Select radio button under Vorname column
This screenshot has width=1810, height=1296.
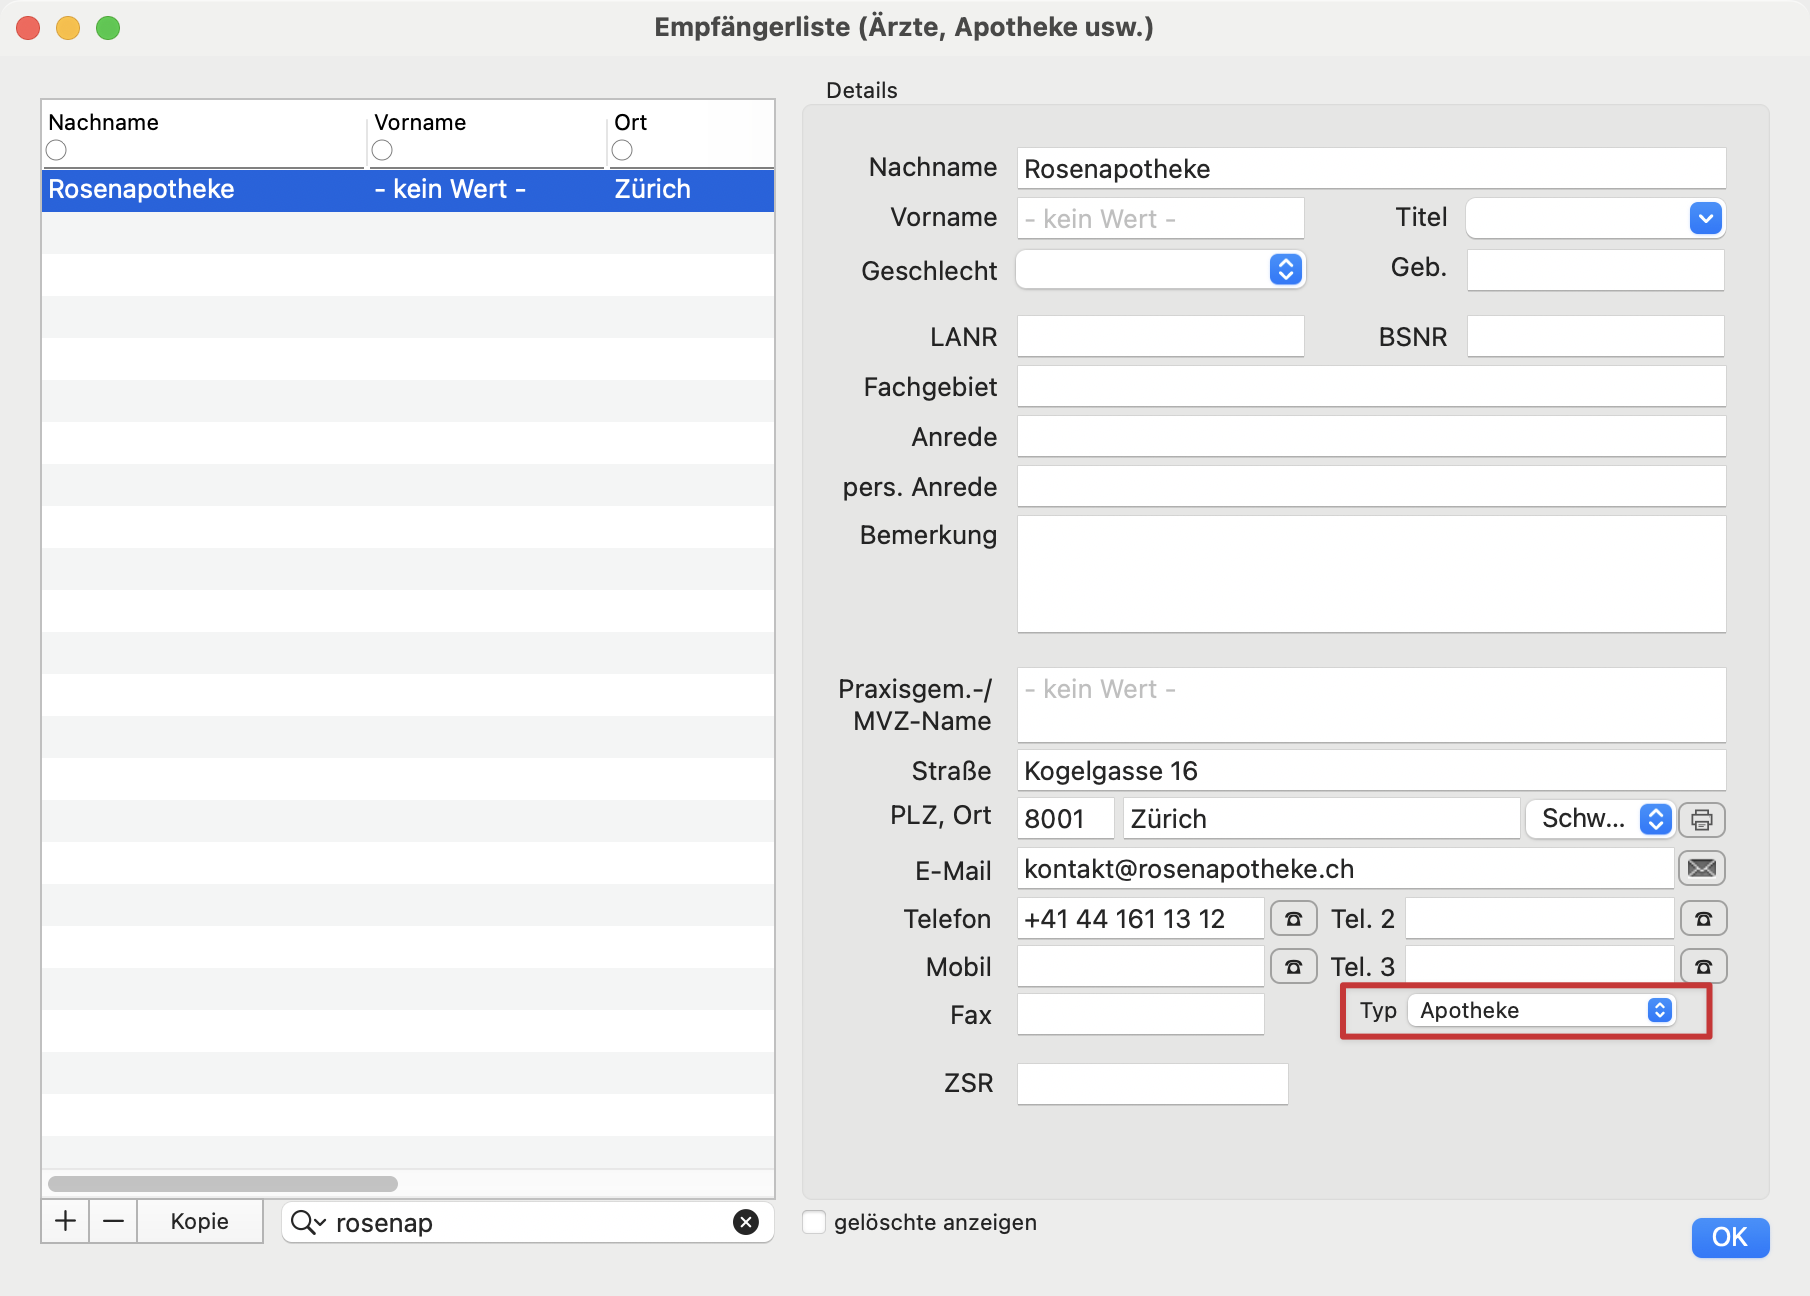point(382,150)
